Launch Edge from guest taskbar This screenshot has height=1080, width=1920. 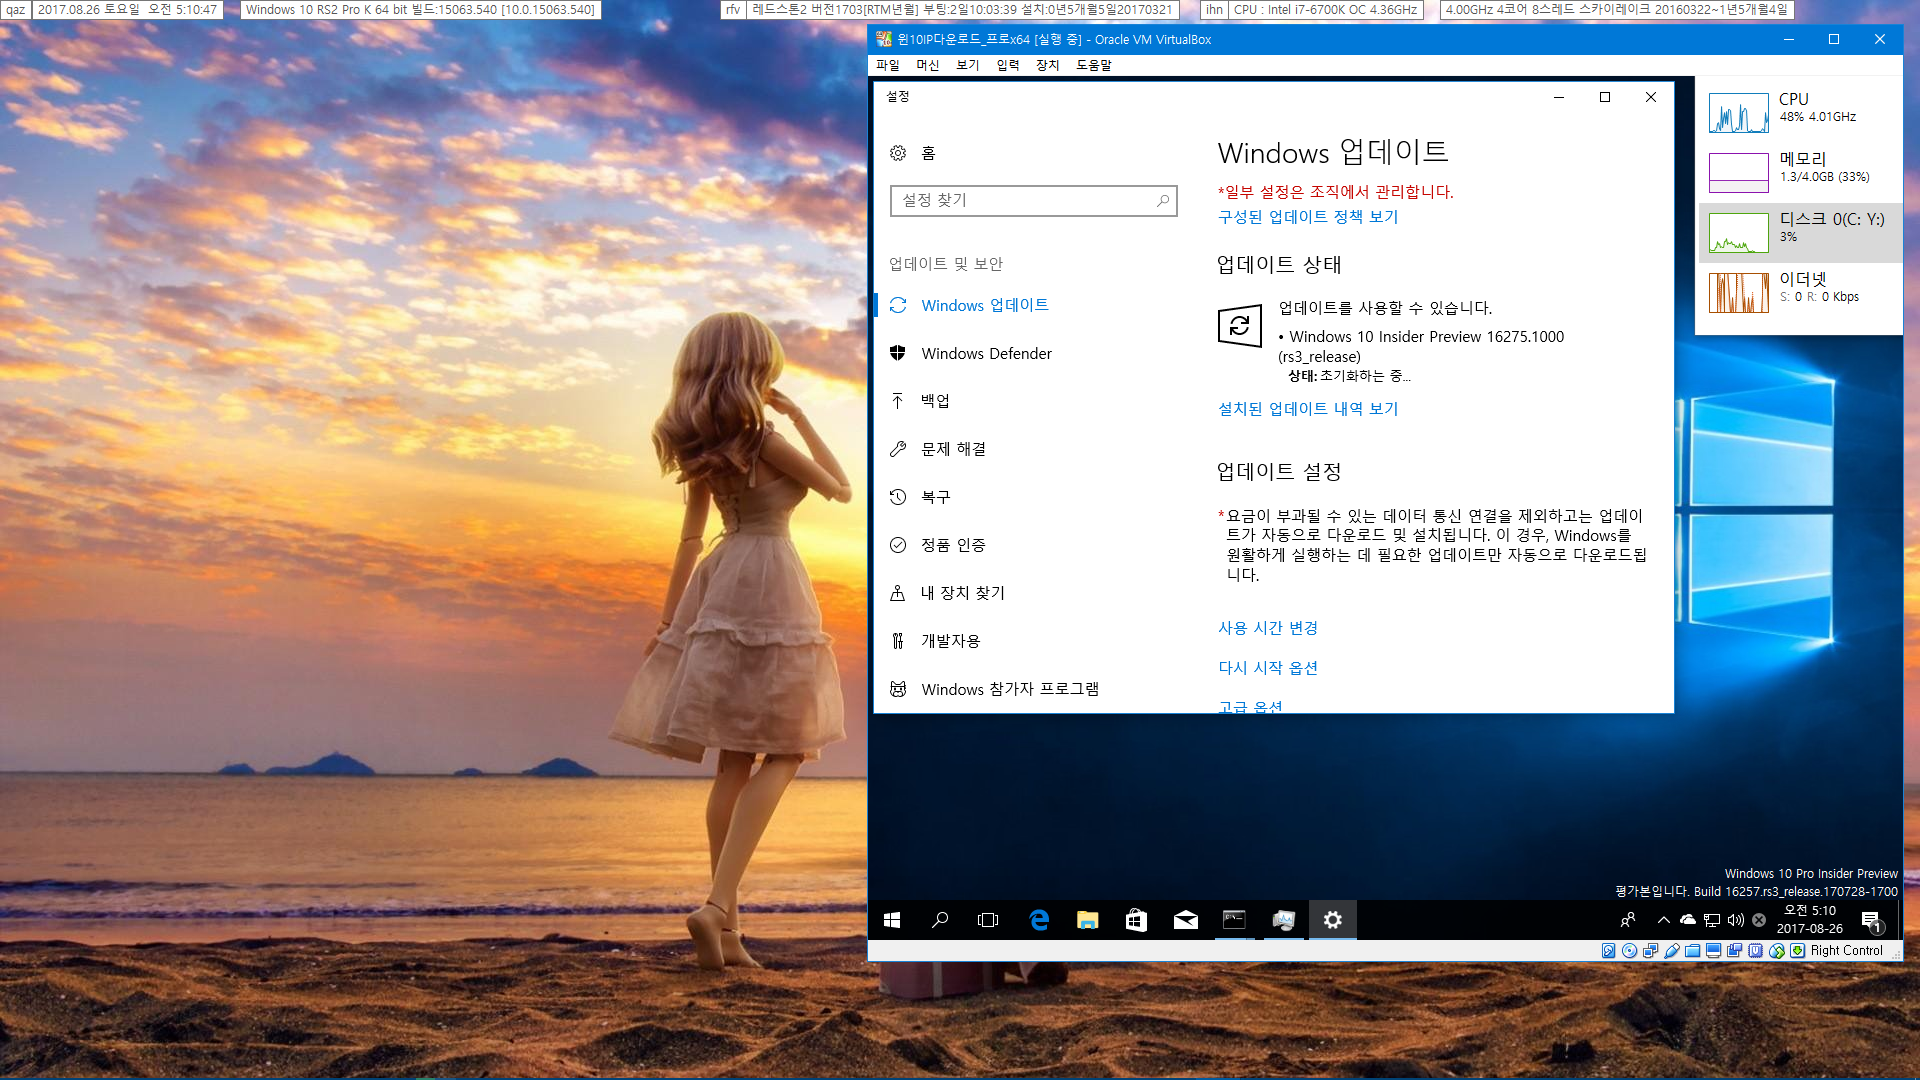tap(1039, 920)
